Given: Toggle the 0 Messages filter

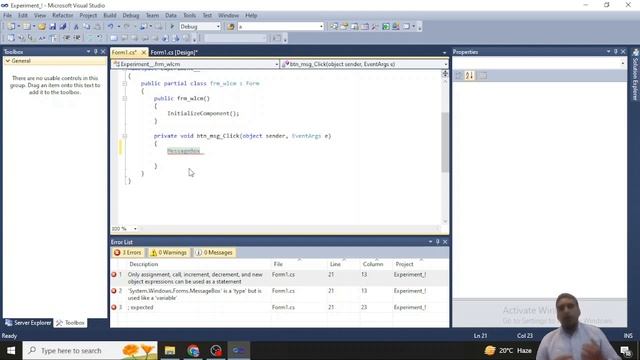Looking at the screenshot, I should pos(214,253).
